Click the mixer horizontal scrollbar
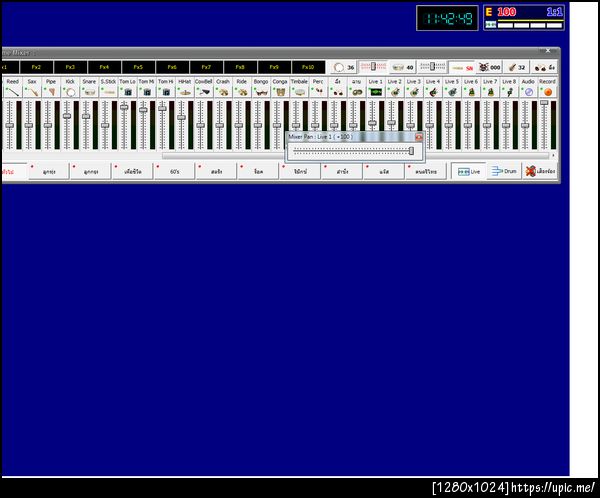Viewport: 600px width, 498px height. [356, 155]
